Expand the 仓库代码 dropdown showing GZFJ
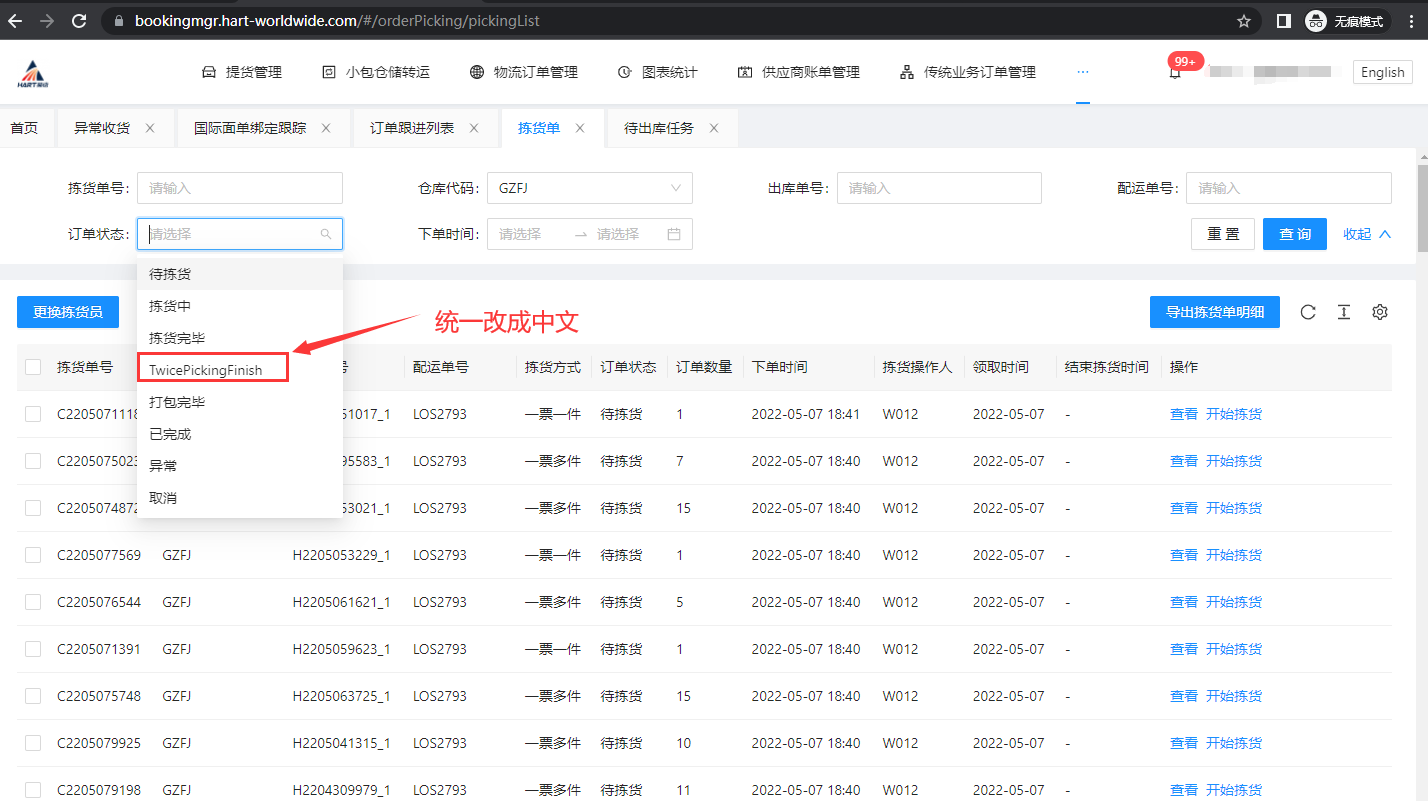 click(x=590, y=188)
